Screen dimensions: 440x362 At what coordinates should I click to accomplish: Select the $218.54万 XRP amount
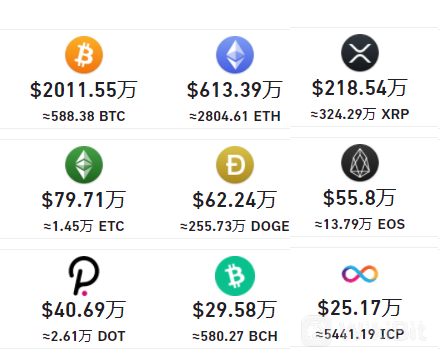click(x=360, y=88)
